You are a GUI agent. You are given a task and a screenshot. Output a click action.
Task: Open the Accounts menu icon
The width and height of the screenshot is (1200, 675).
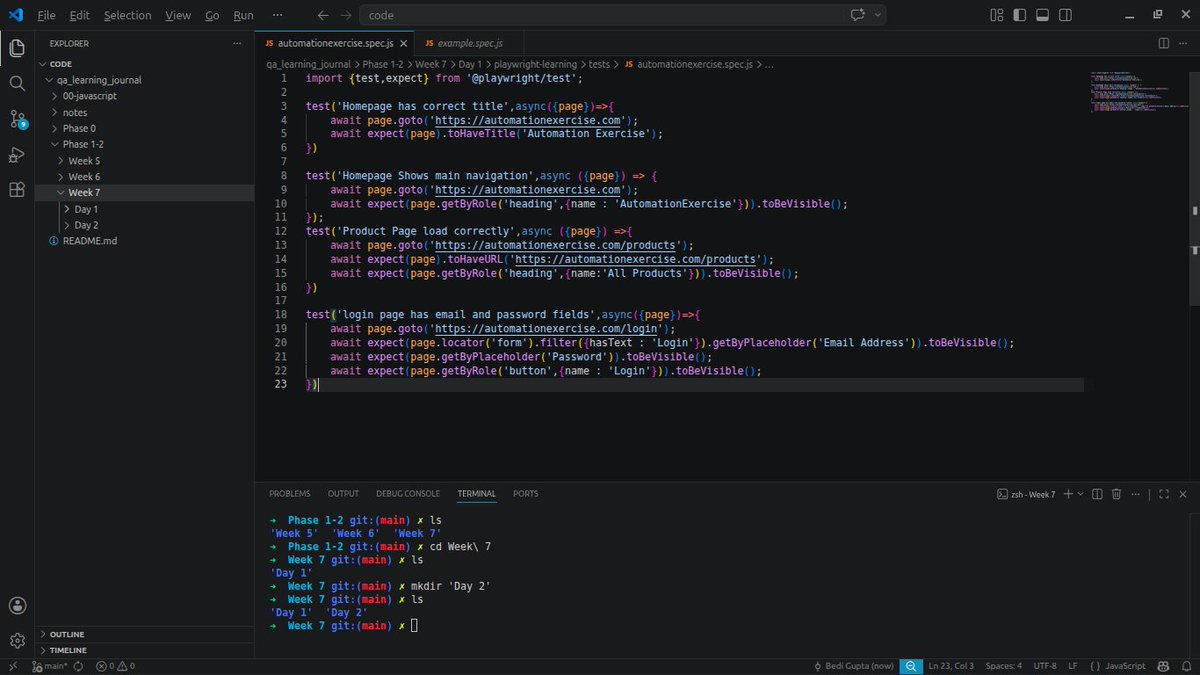(x=17, y=605)
